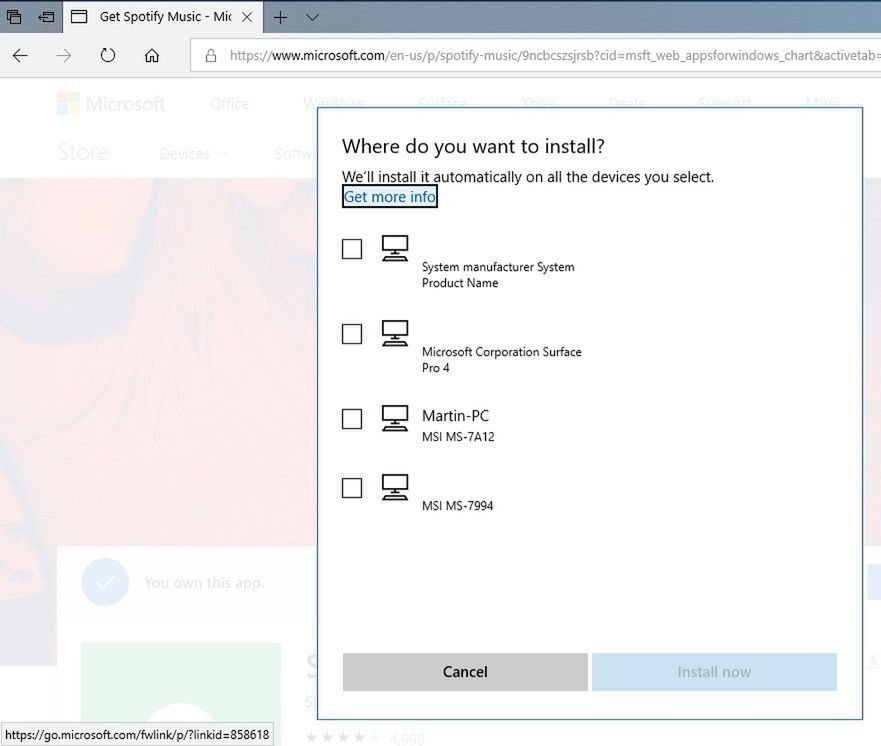Click the set tabs aside icon

point(46,17)
